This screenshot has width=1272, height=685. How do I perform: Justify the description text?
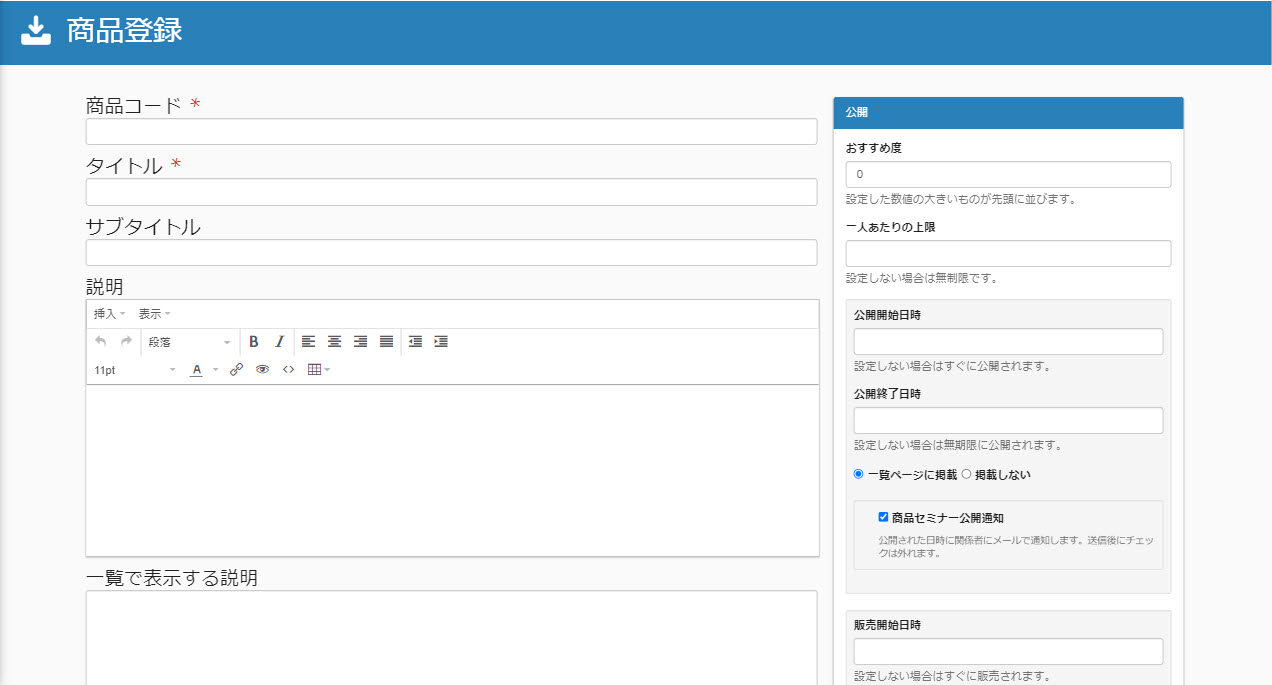tap(386, 342)
